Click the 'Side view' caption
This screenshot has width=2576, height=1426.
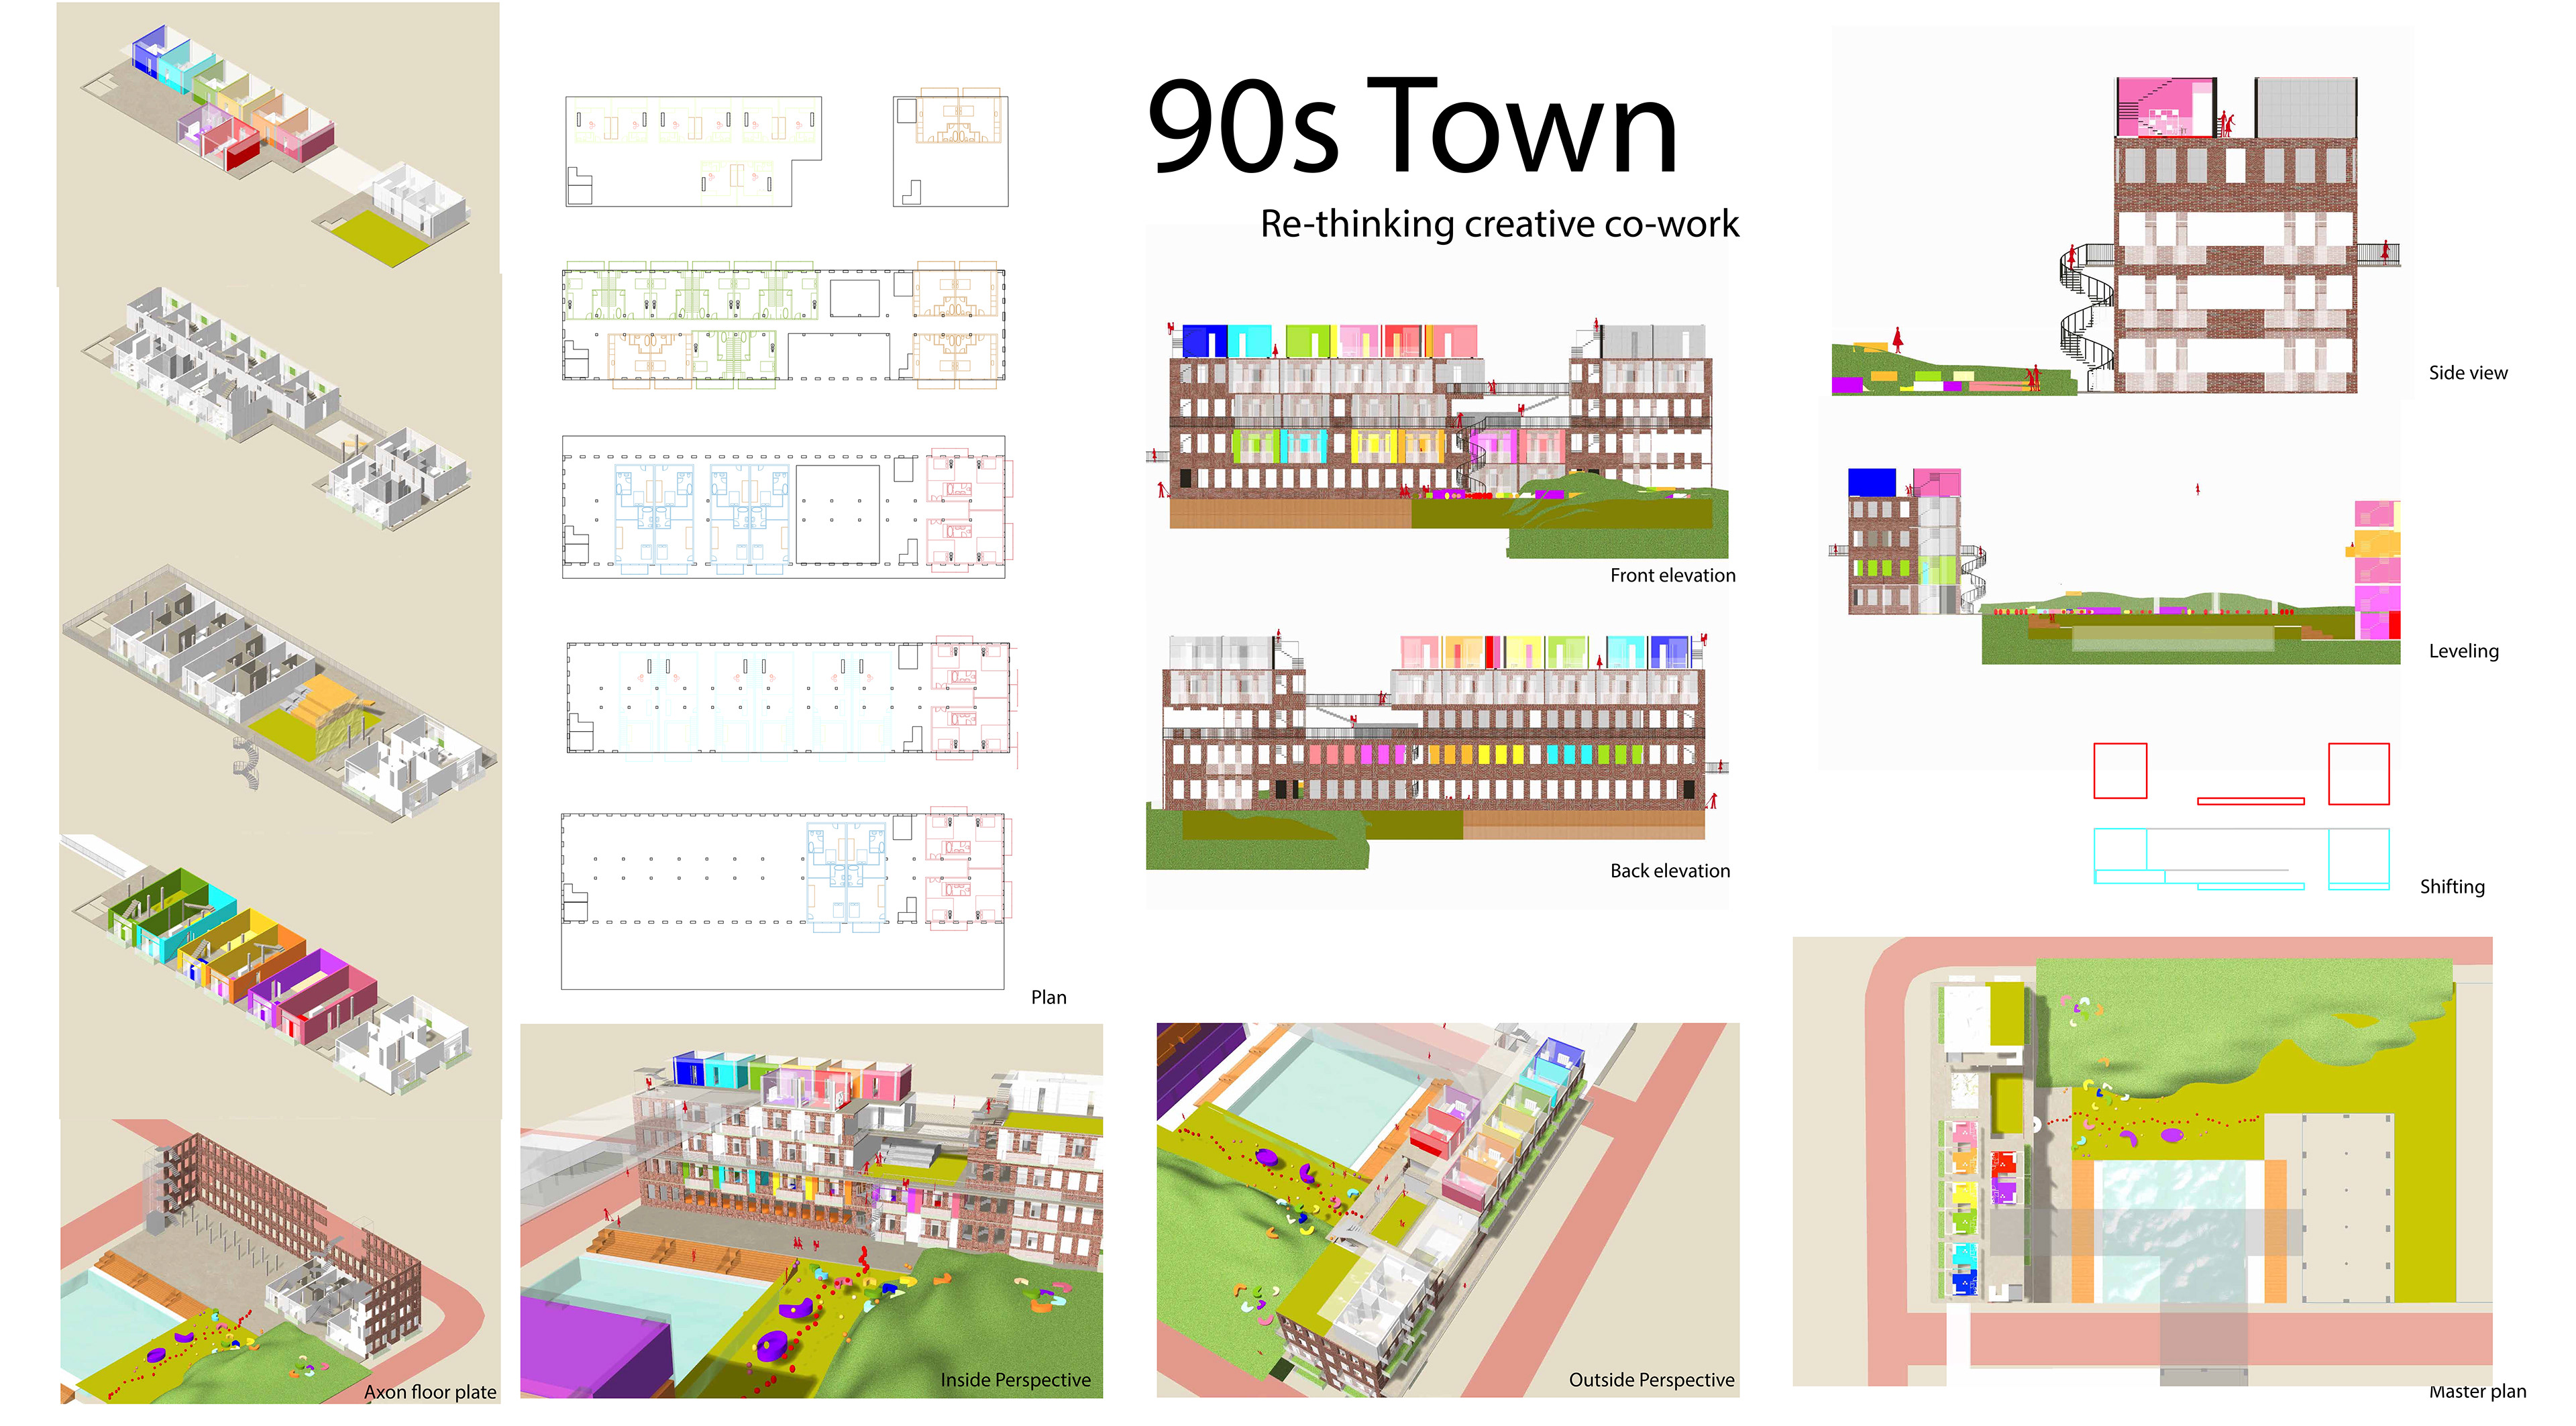click(x=2467, y=373)
